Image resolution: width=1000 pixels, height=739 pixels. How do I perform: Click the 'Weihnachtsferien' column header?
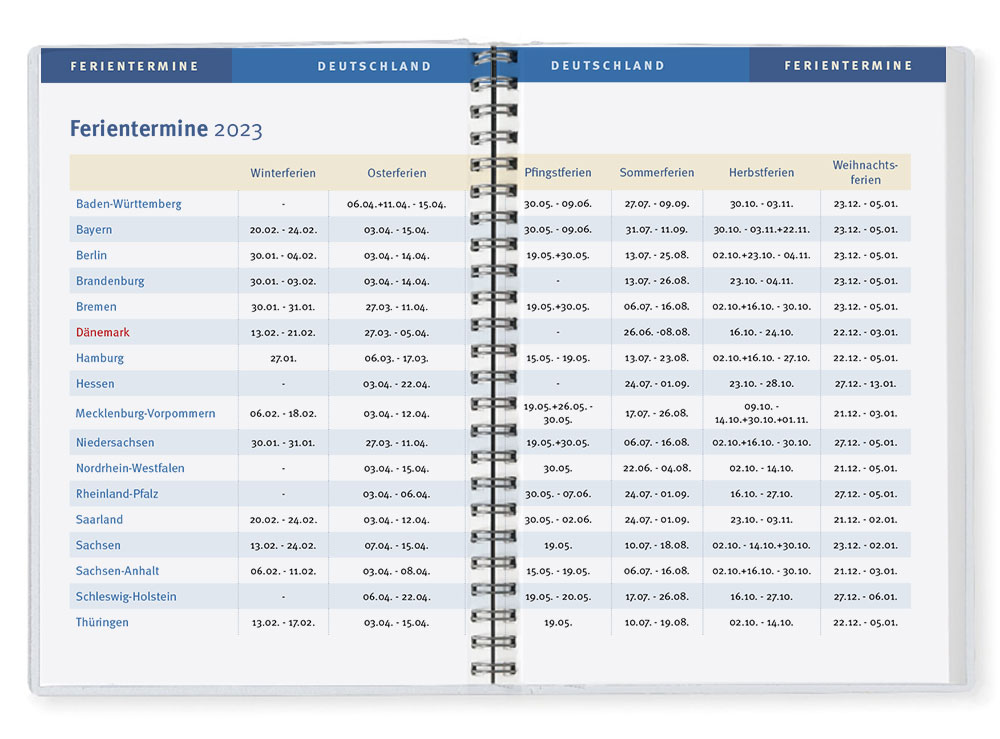865,172
